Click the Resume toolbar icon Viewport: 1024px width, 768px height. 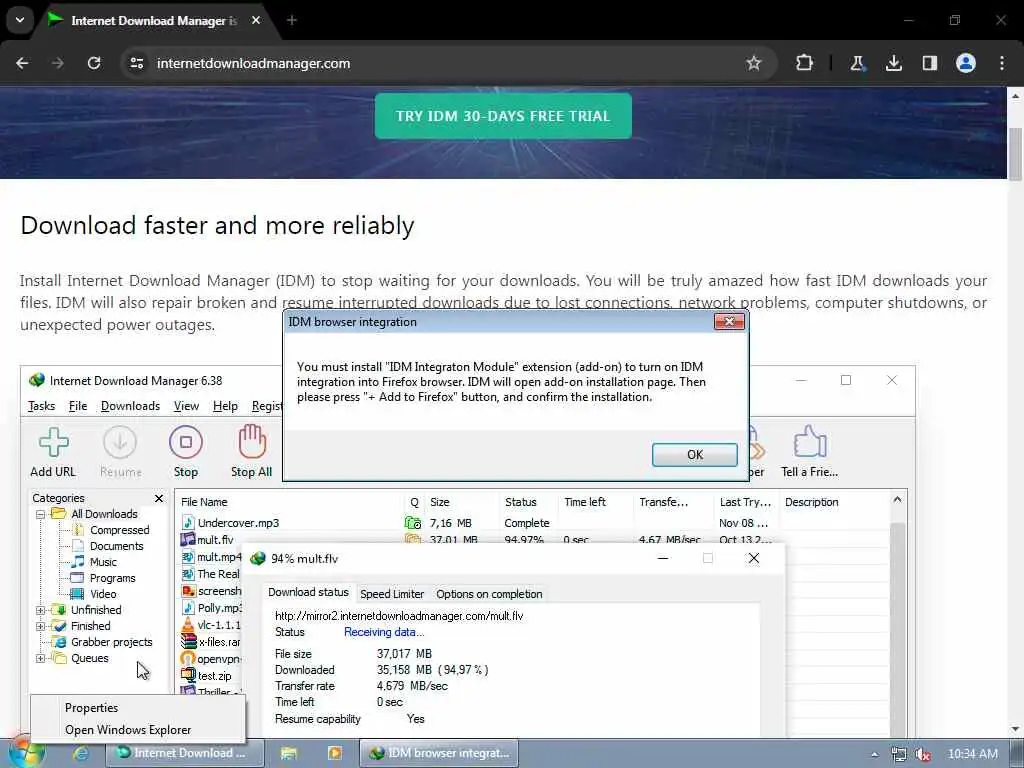pos(120,453)
